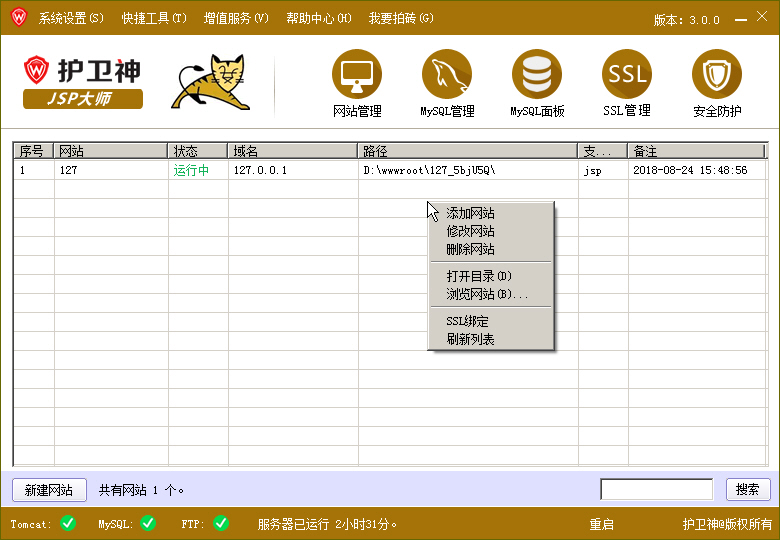
Task: Select 打开目录 in context menu
Action: point(478,276)
